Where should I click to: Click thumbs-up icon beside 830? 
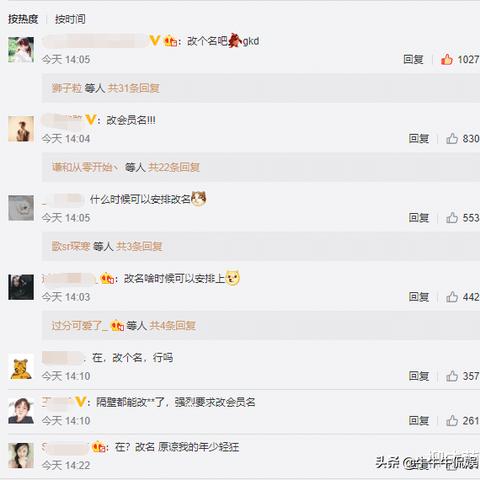coord(452,138)
